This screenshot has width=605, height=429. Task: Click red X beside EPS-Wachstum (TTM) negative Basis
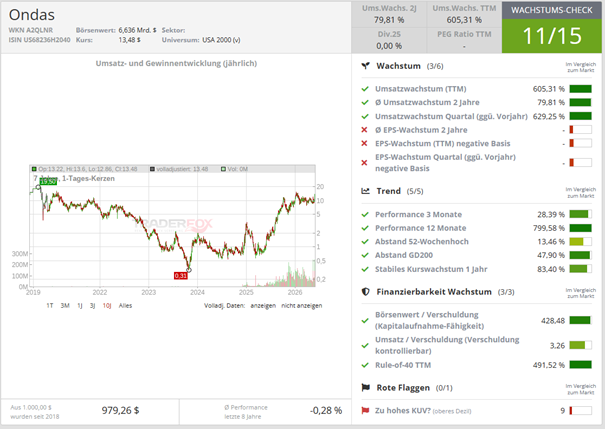click(364, 144)
